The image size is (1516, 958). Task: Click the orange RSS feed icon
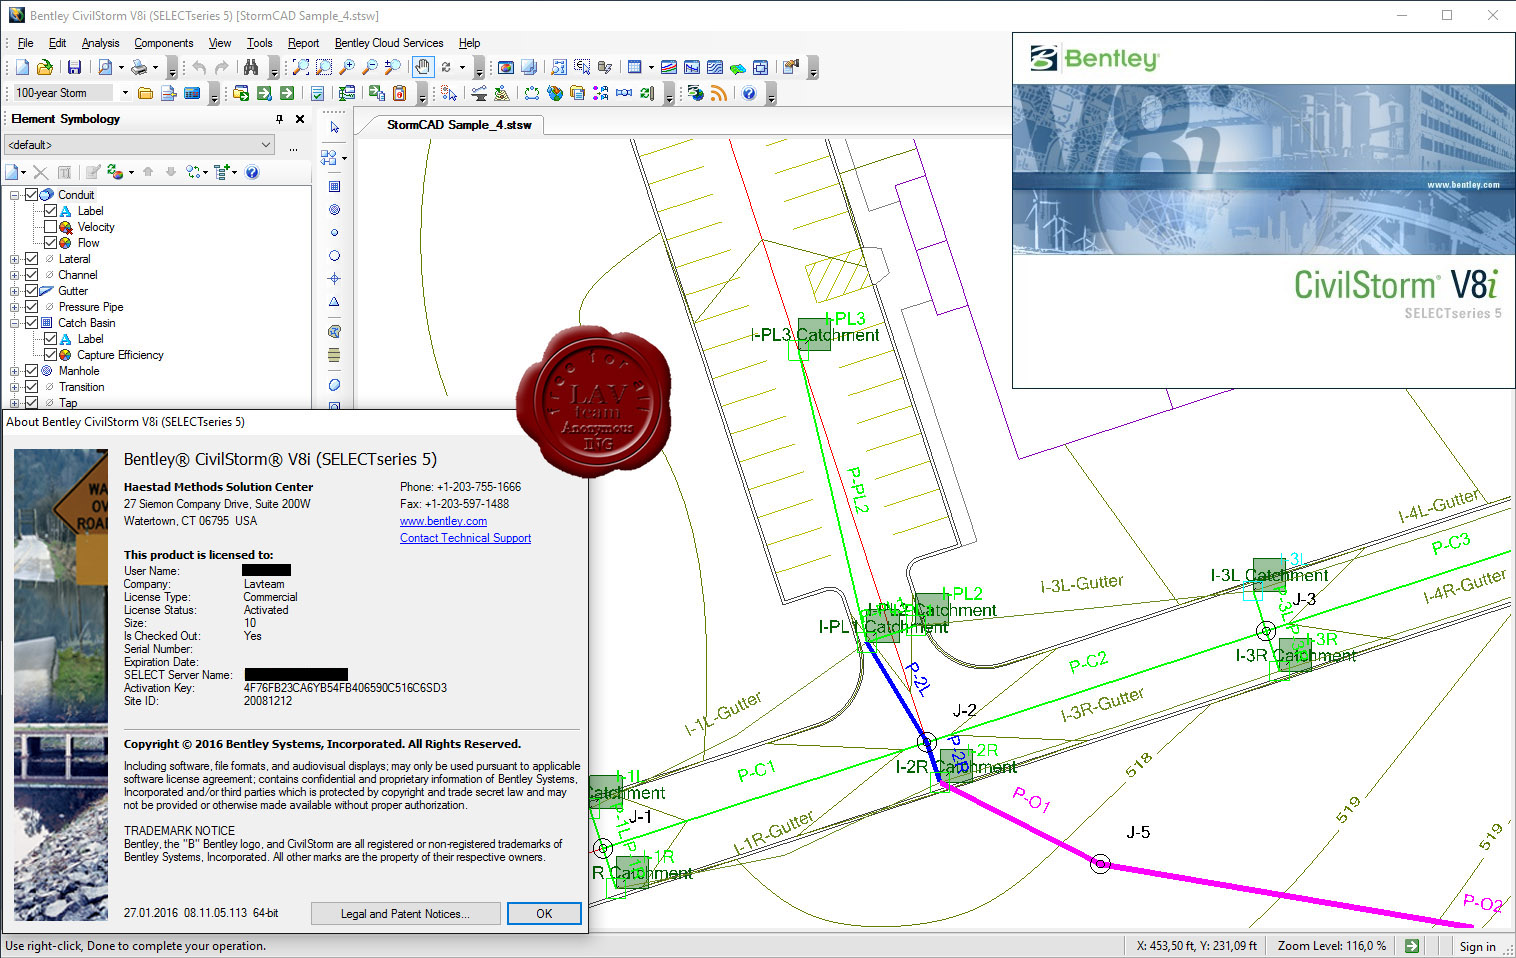tap(719, 93)
